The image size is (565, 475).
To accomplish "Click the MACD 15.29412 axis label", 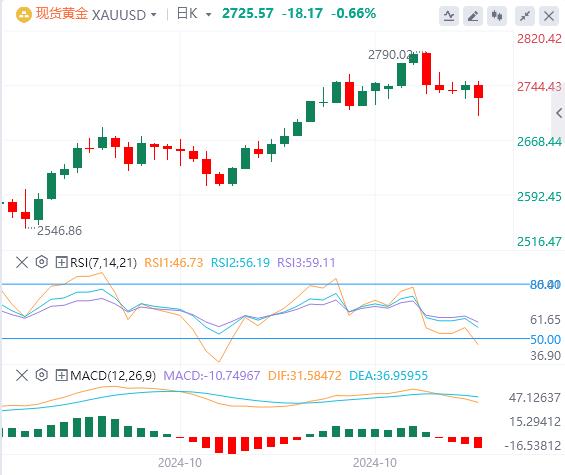I will 535,422.
